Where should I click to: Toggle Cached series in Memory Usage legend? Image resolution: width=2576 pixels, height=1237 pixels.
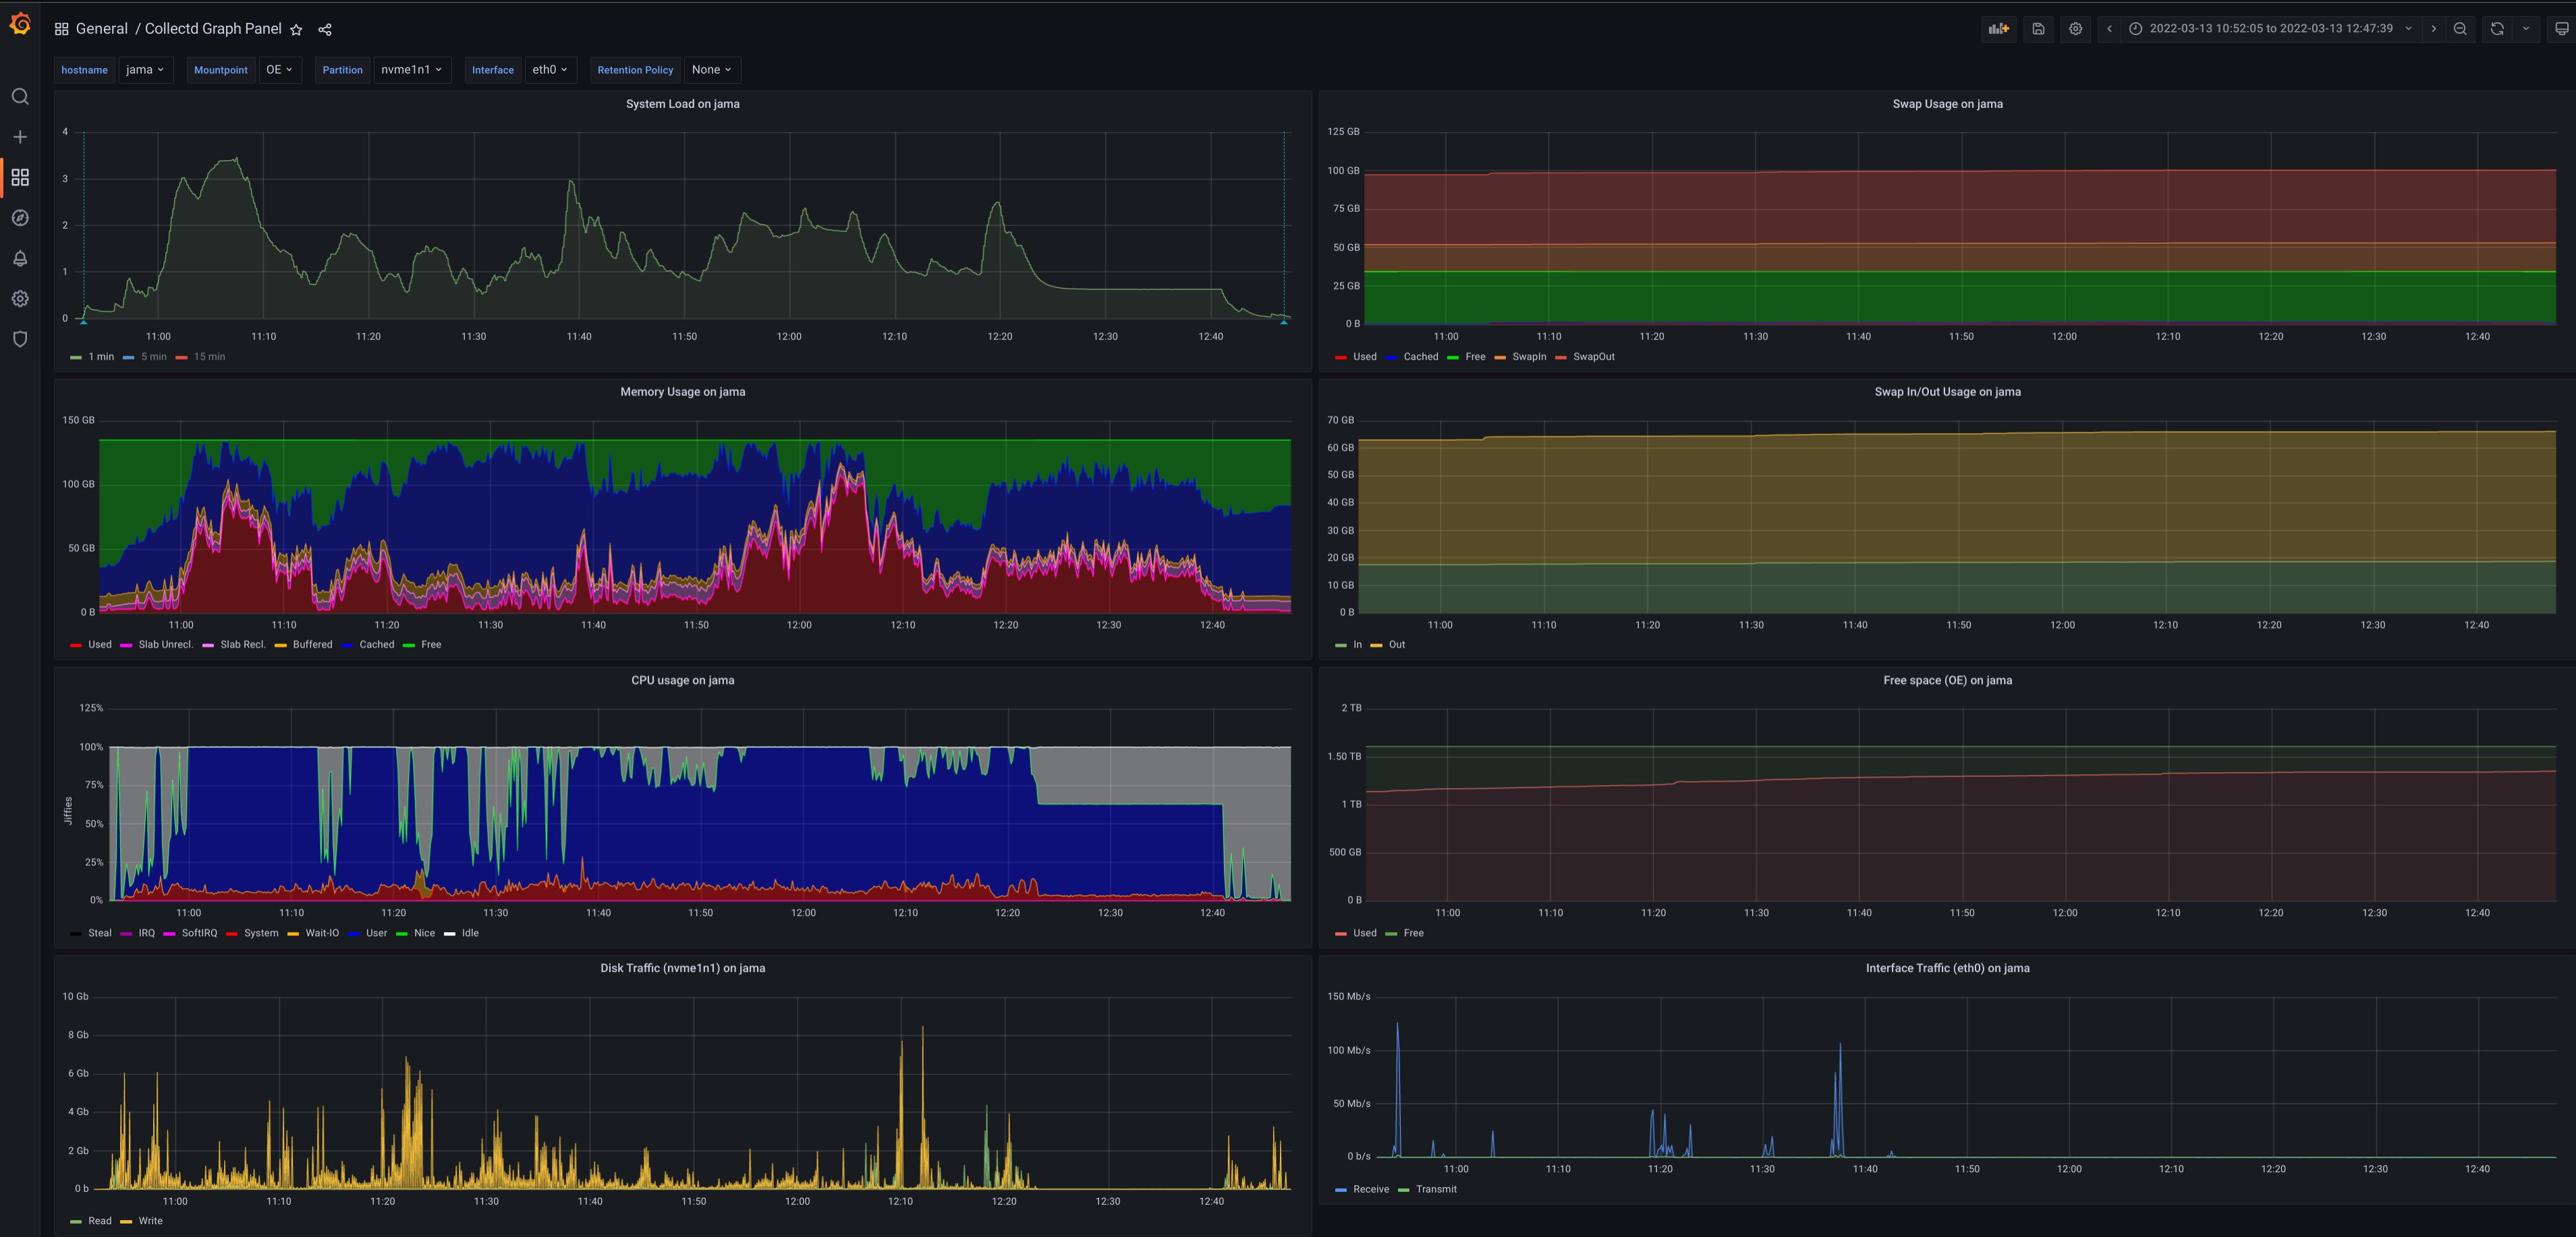tap(376, 645)
